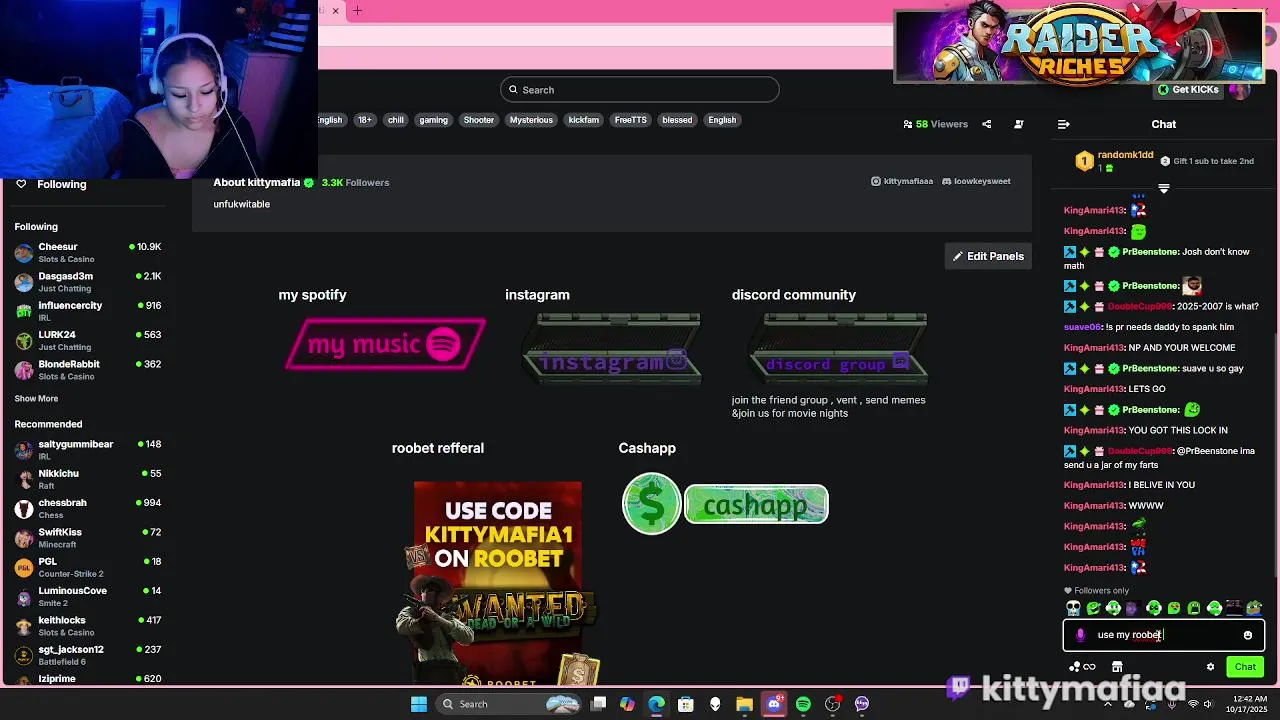The image size is (1280, 720).
Task: Open saltygummibear recommended channel
Action: pos(88,450)
